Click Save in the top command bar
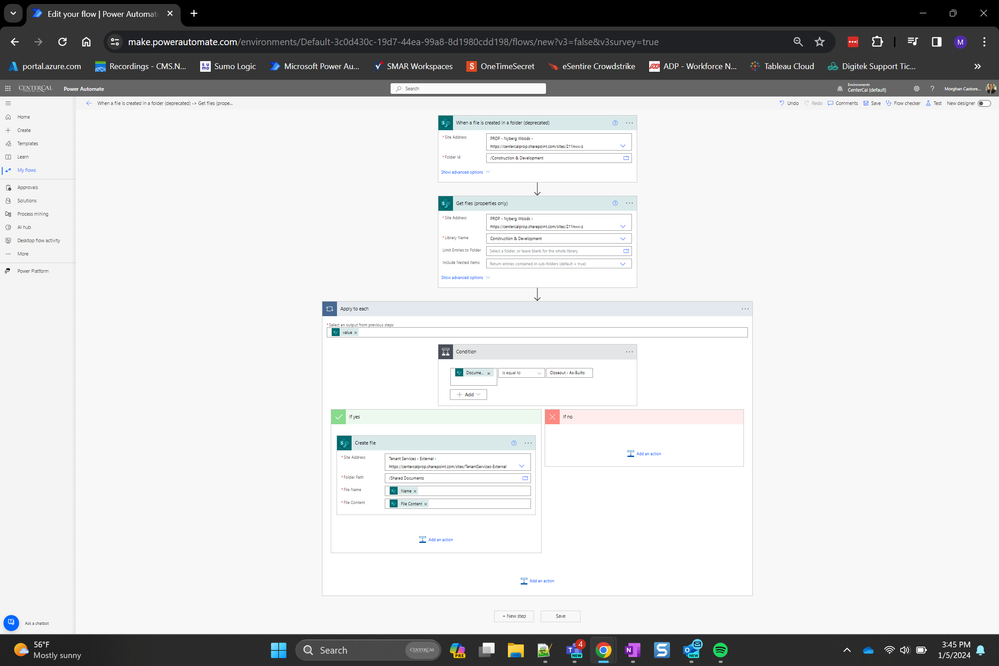 [x=872, y=103]
